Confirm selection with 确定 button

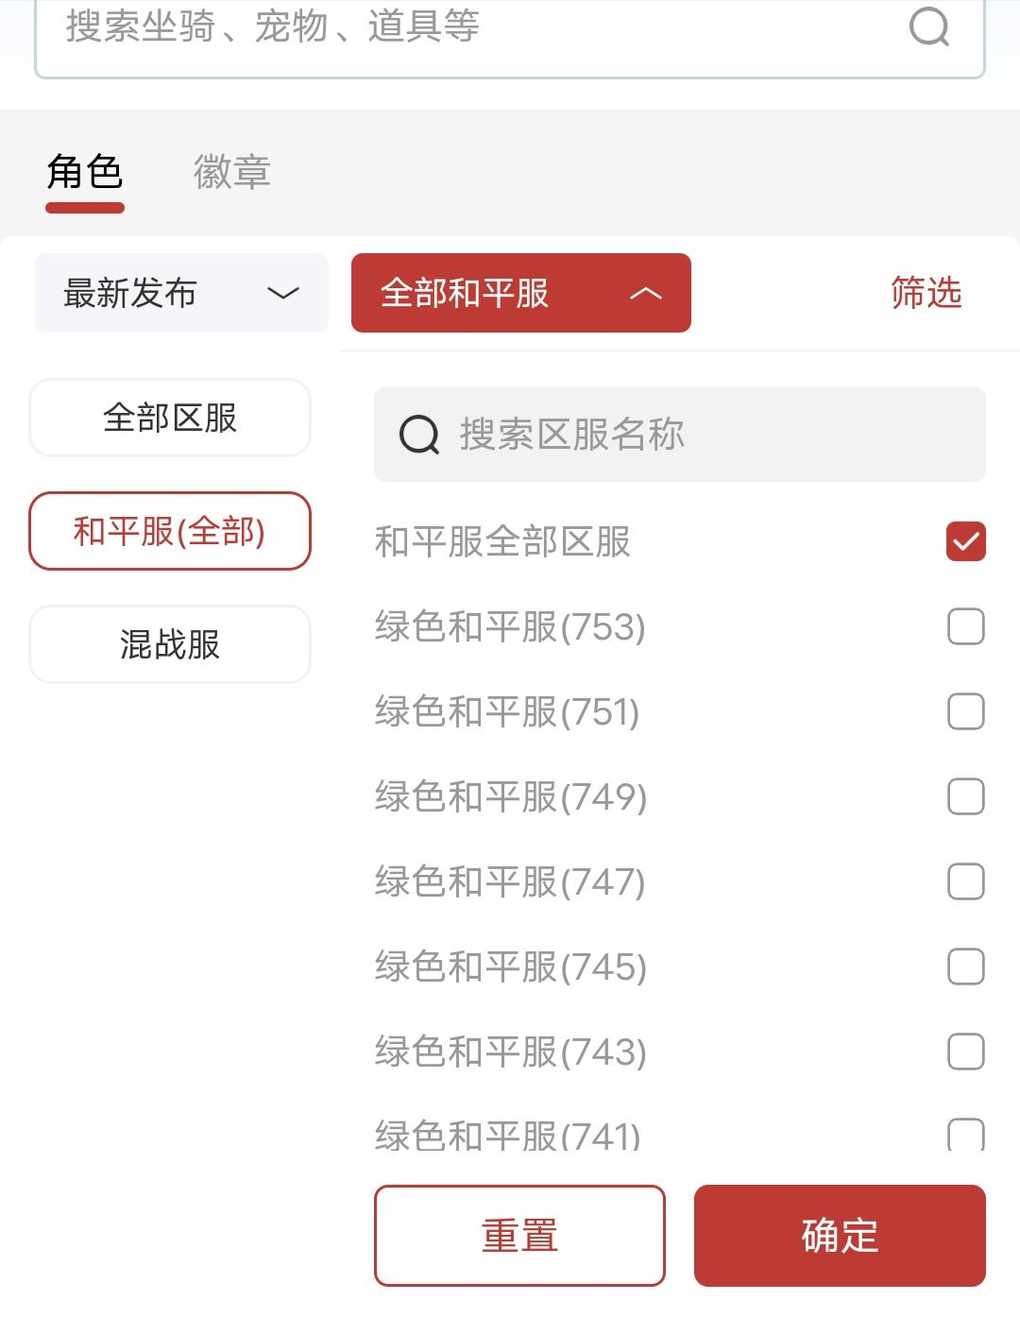click(839, 1235)
